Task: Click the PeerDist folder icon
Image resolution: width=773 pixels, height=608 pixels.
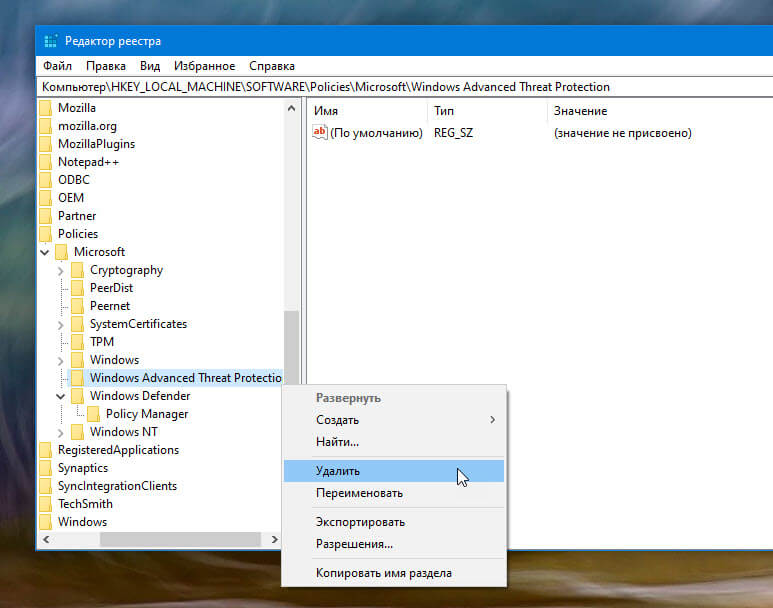Action: click(x=77, y=288)
